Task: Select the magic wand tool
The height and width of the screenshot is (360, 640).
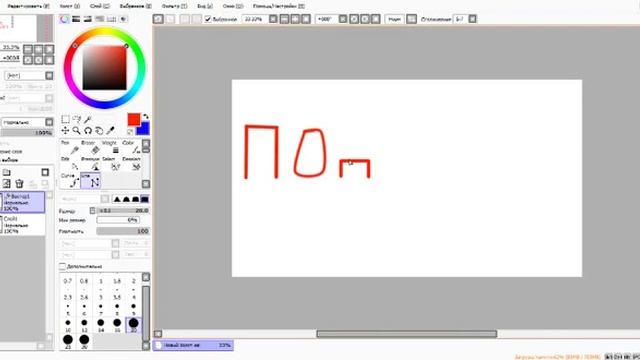Action: pyautogui.click(x=87, y=119)
